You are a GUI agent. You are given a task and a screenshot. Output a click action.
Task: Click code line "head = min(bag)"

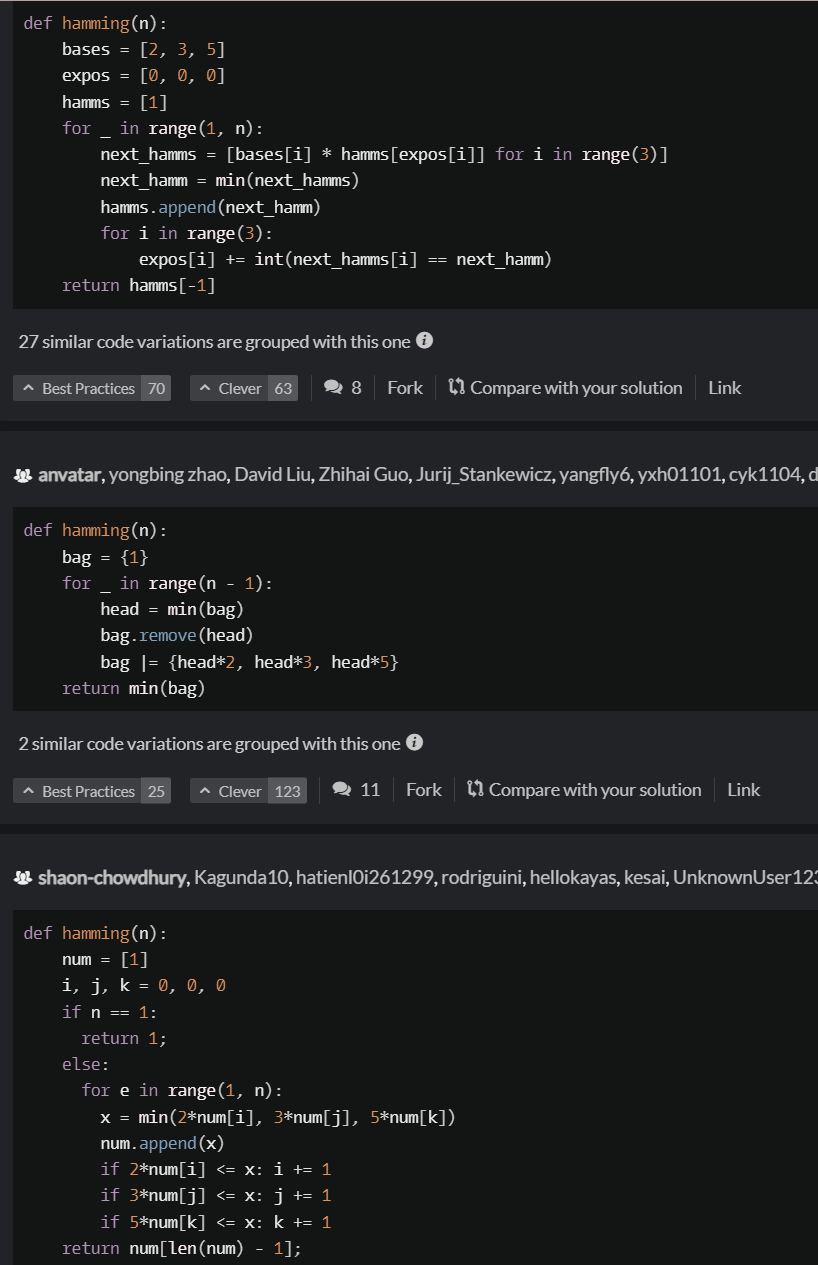point(172,608)
